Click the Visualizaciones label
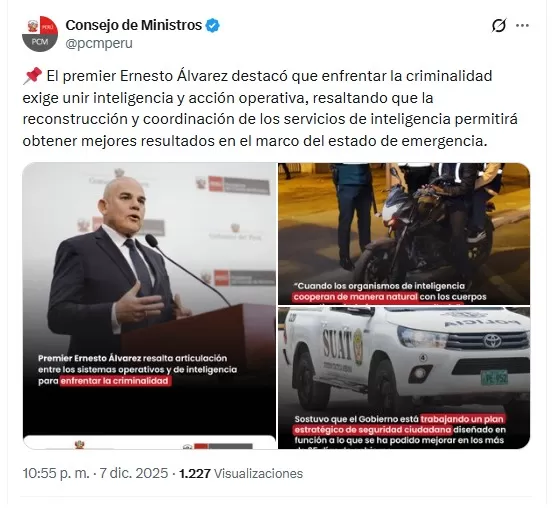 [258, 474]
